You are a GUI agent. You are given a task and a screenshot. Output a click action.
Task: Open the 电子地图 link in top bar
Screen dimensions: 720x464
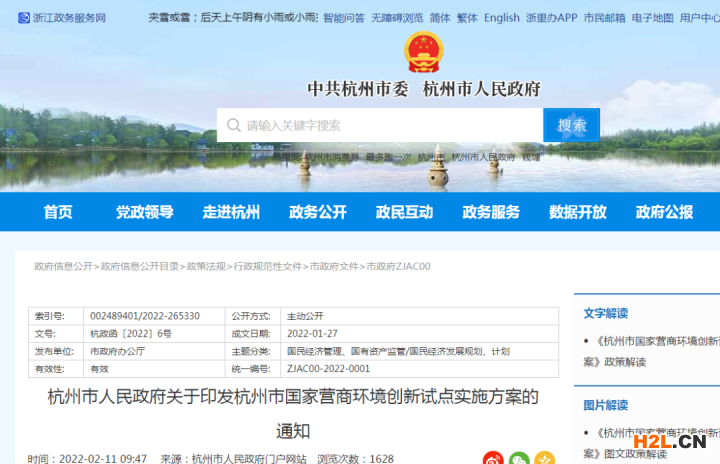(x=652, y=18)
